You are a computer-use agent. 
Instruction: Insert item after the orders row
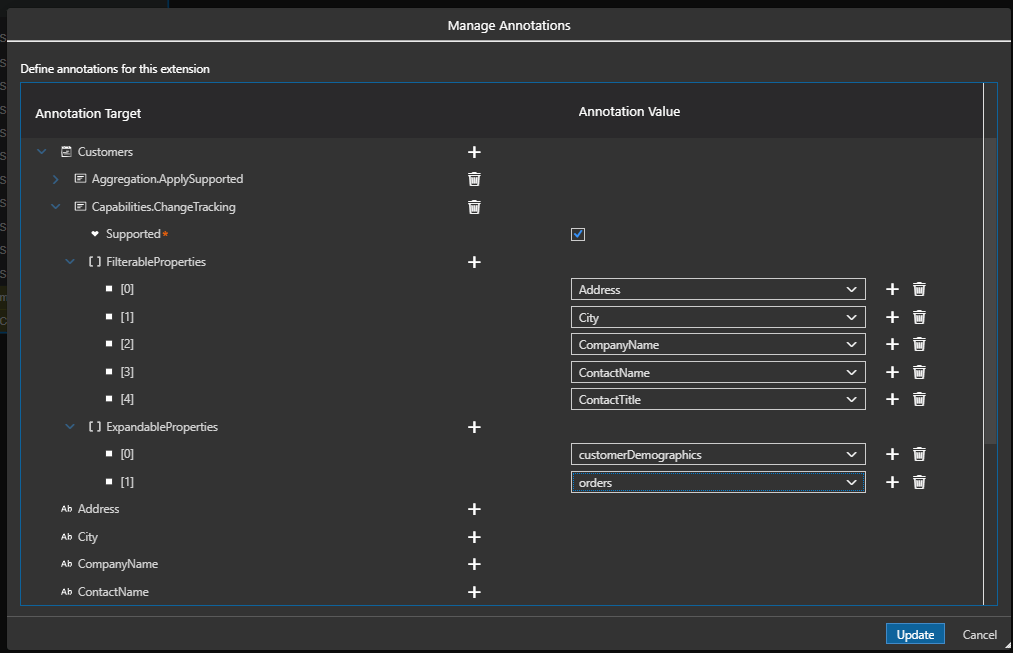[x=892, y=482]
